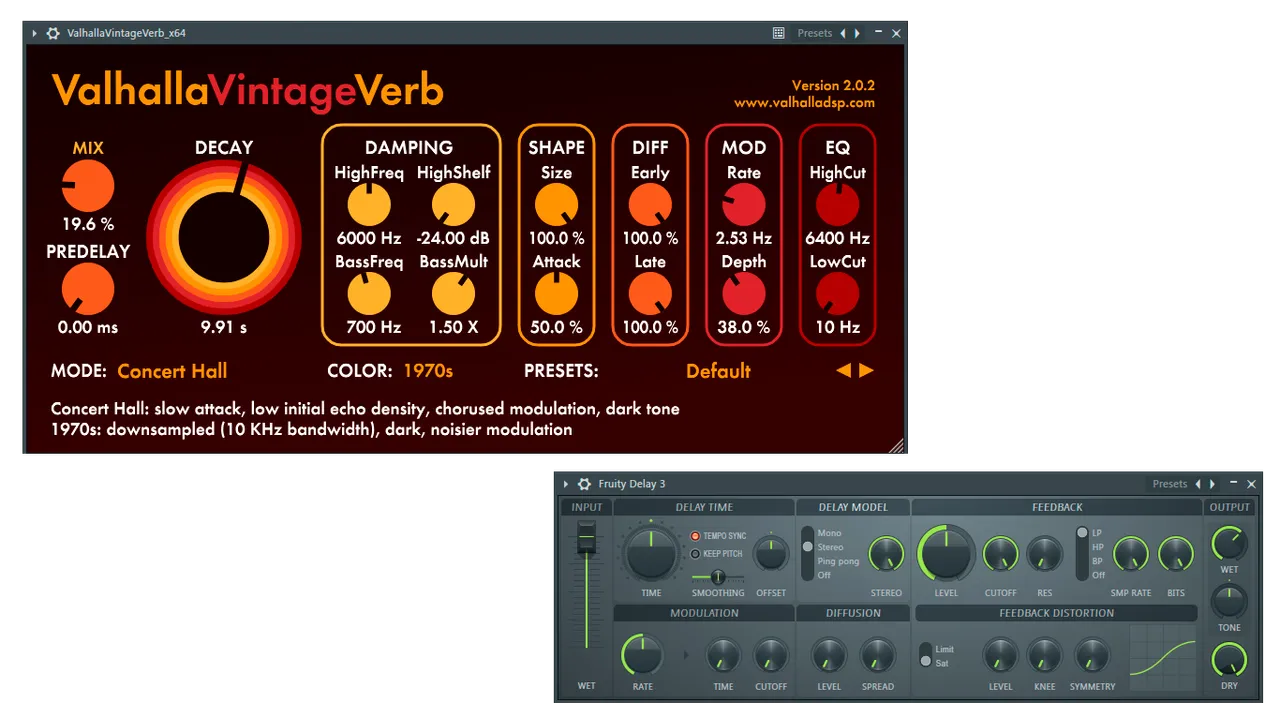The image size is (1280, 720).
Task: Go to next preset in Fruity Delay 3 title bar
Action: coord(1213,484)
